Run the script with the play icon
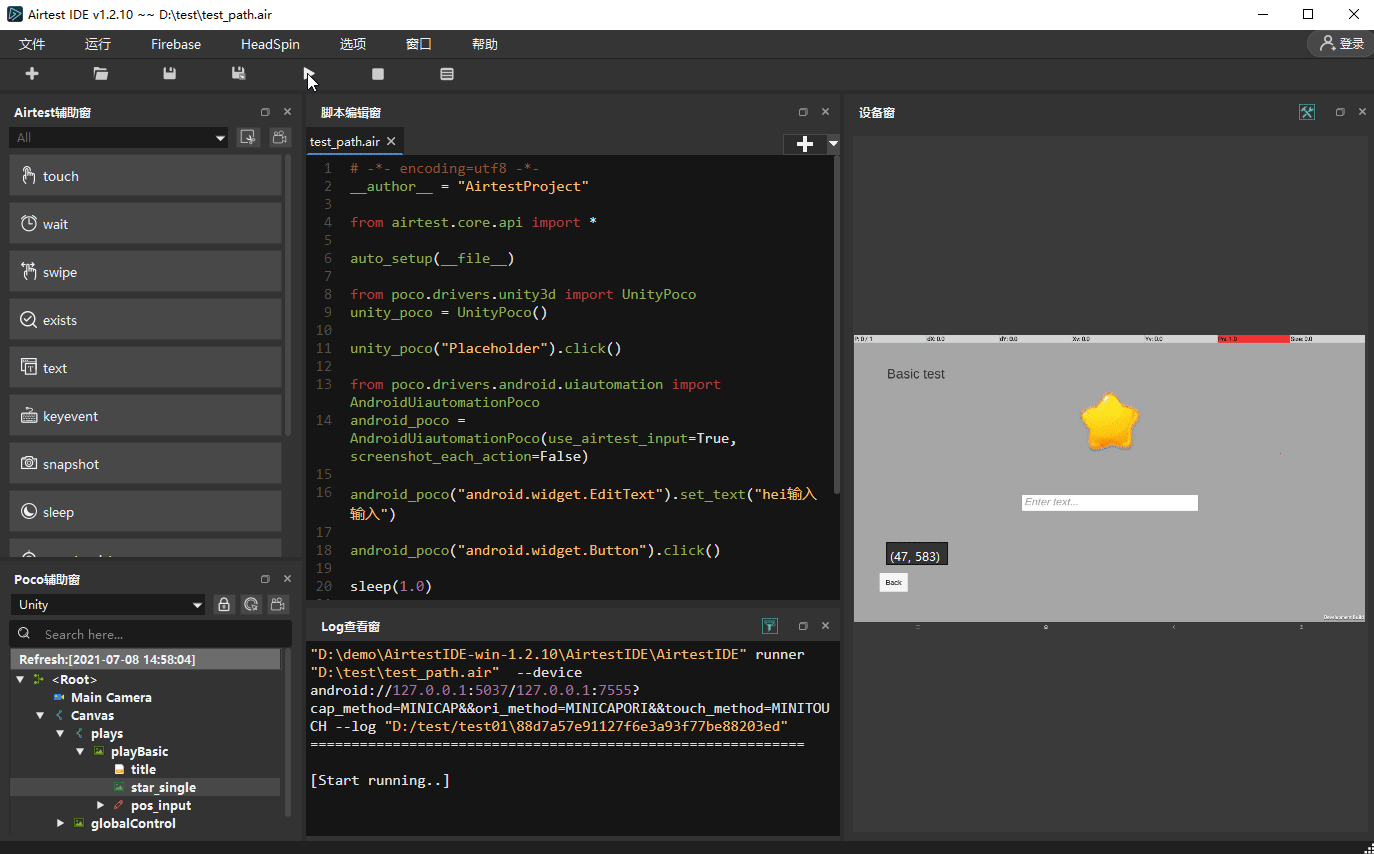1374x854 pixels. [x=308, y=73]
